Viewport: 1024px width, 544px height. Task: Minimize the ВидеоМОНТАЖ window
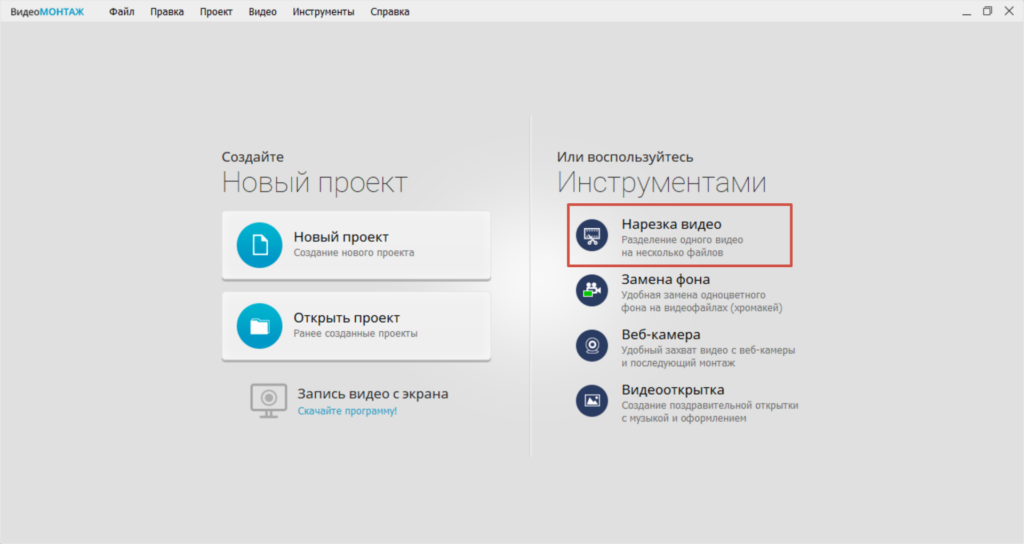967,12
